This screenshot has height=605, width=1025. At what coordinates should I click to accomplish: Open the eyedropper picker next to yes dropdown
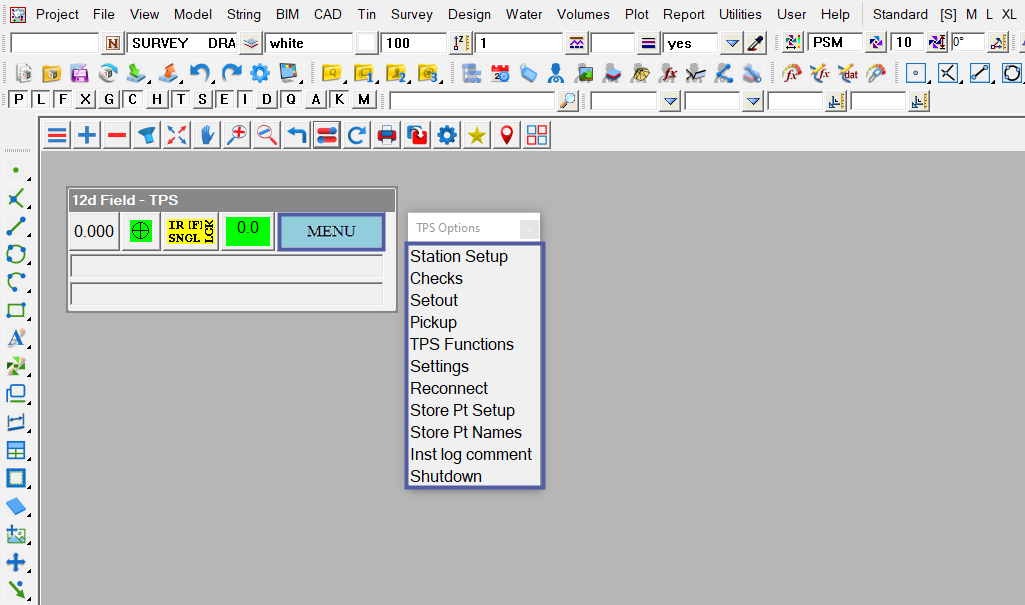[x=756, y=43]
